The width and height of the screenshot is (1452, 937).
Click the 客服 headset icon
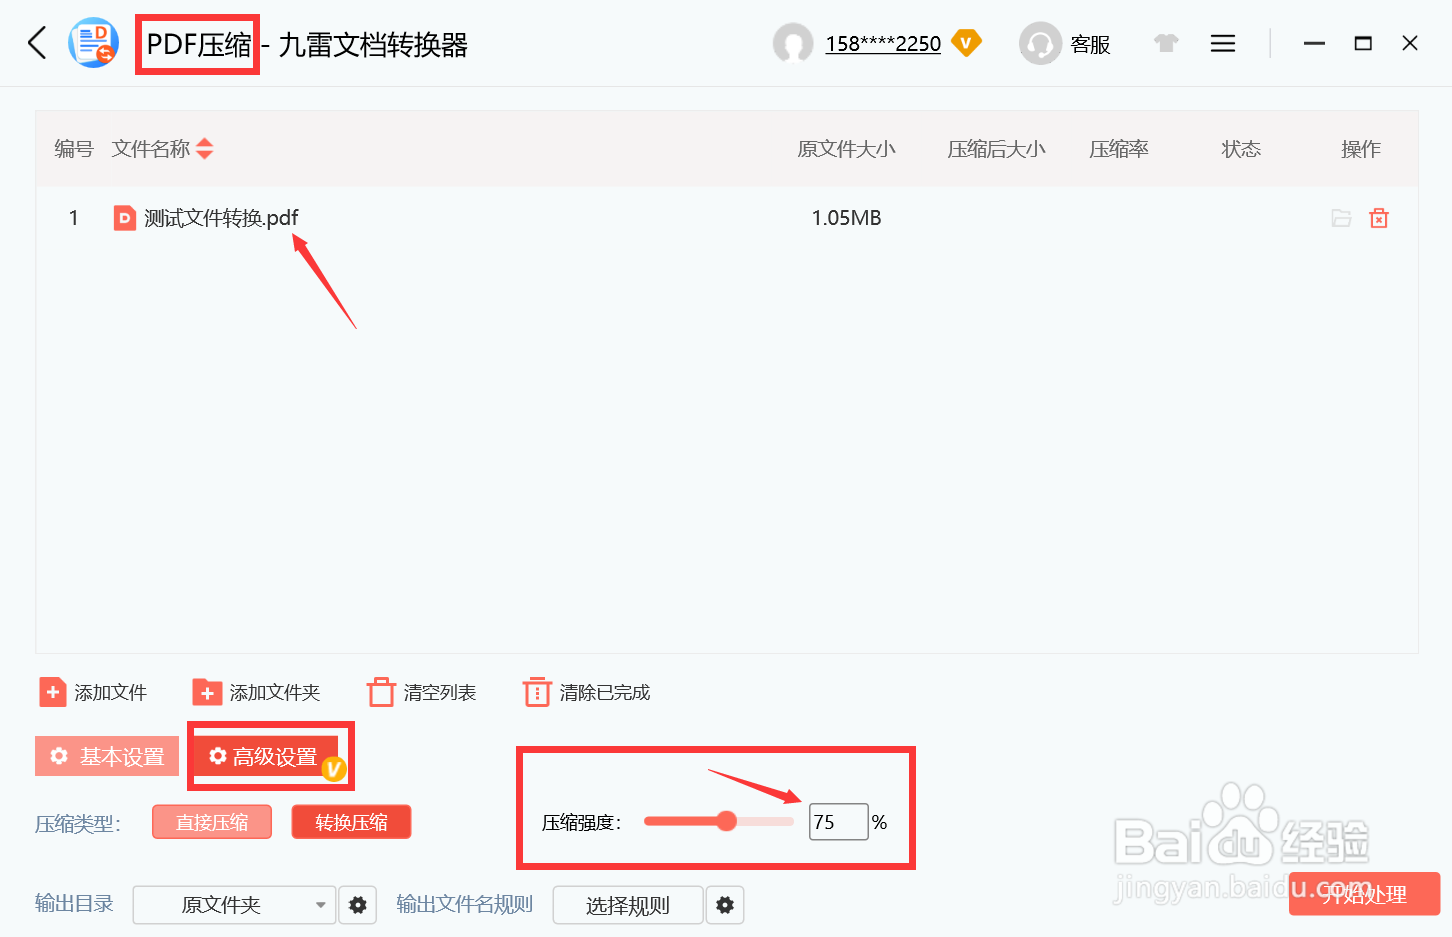(1040, 44)
